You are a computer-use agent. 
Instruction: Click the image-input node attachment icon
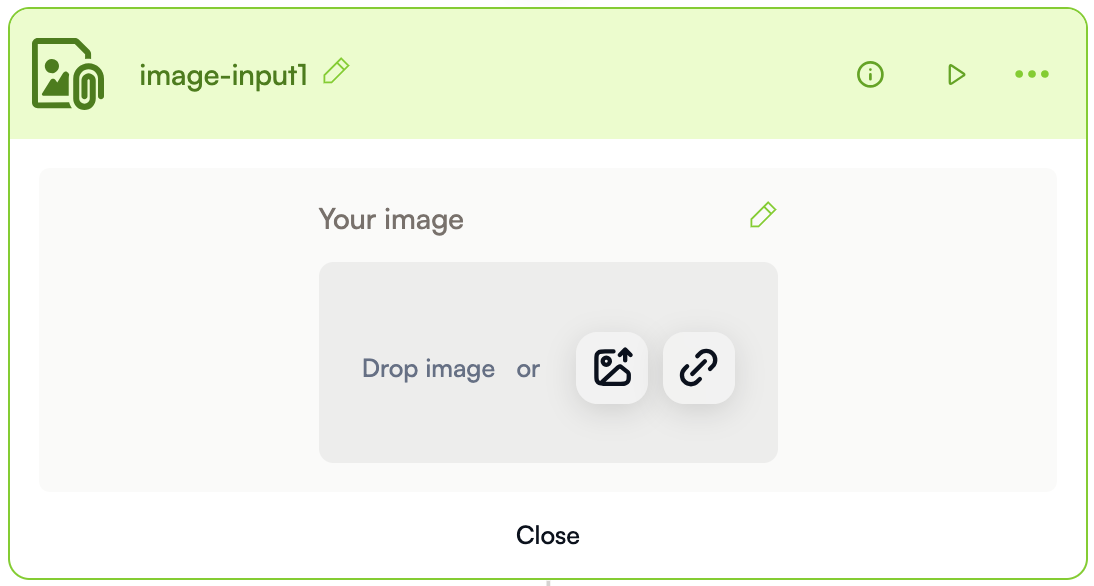click(x=68, y=74)
